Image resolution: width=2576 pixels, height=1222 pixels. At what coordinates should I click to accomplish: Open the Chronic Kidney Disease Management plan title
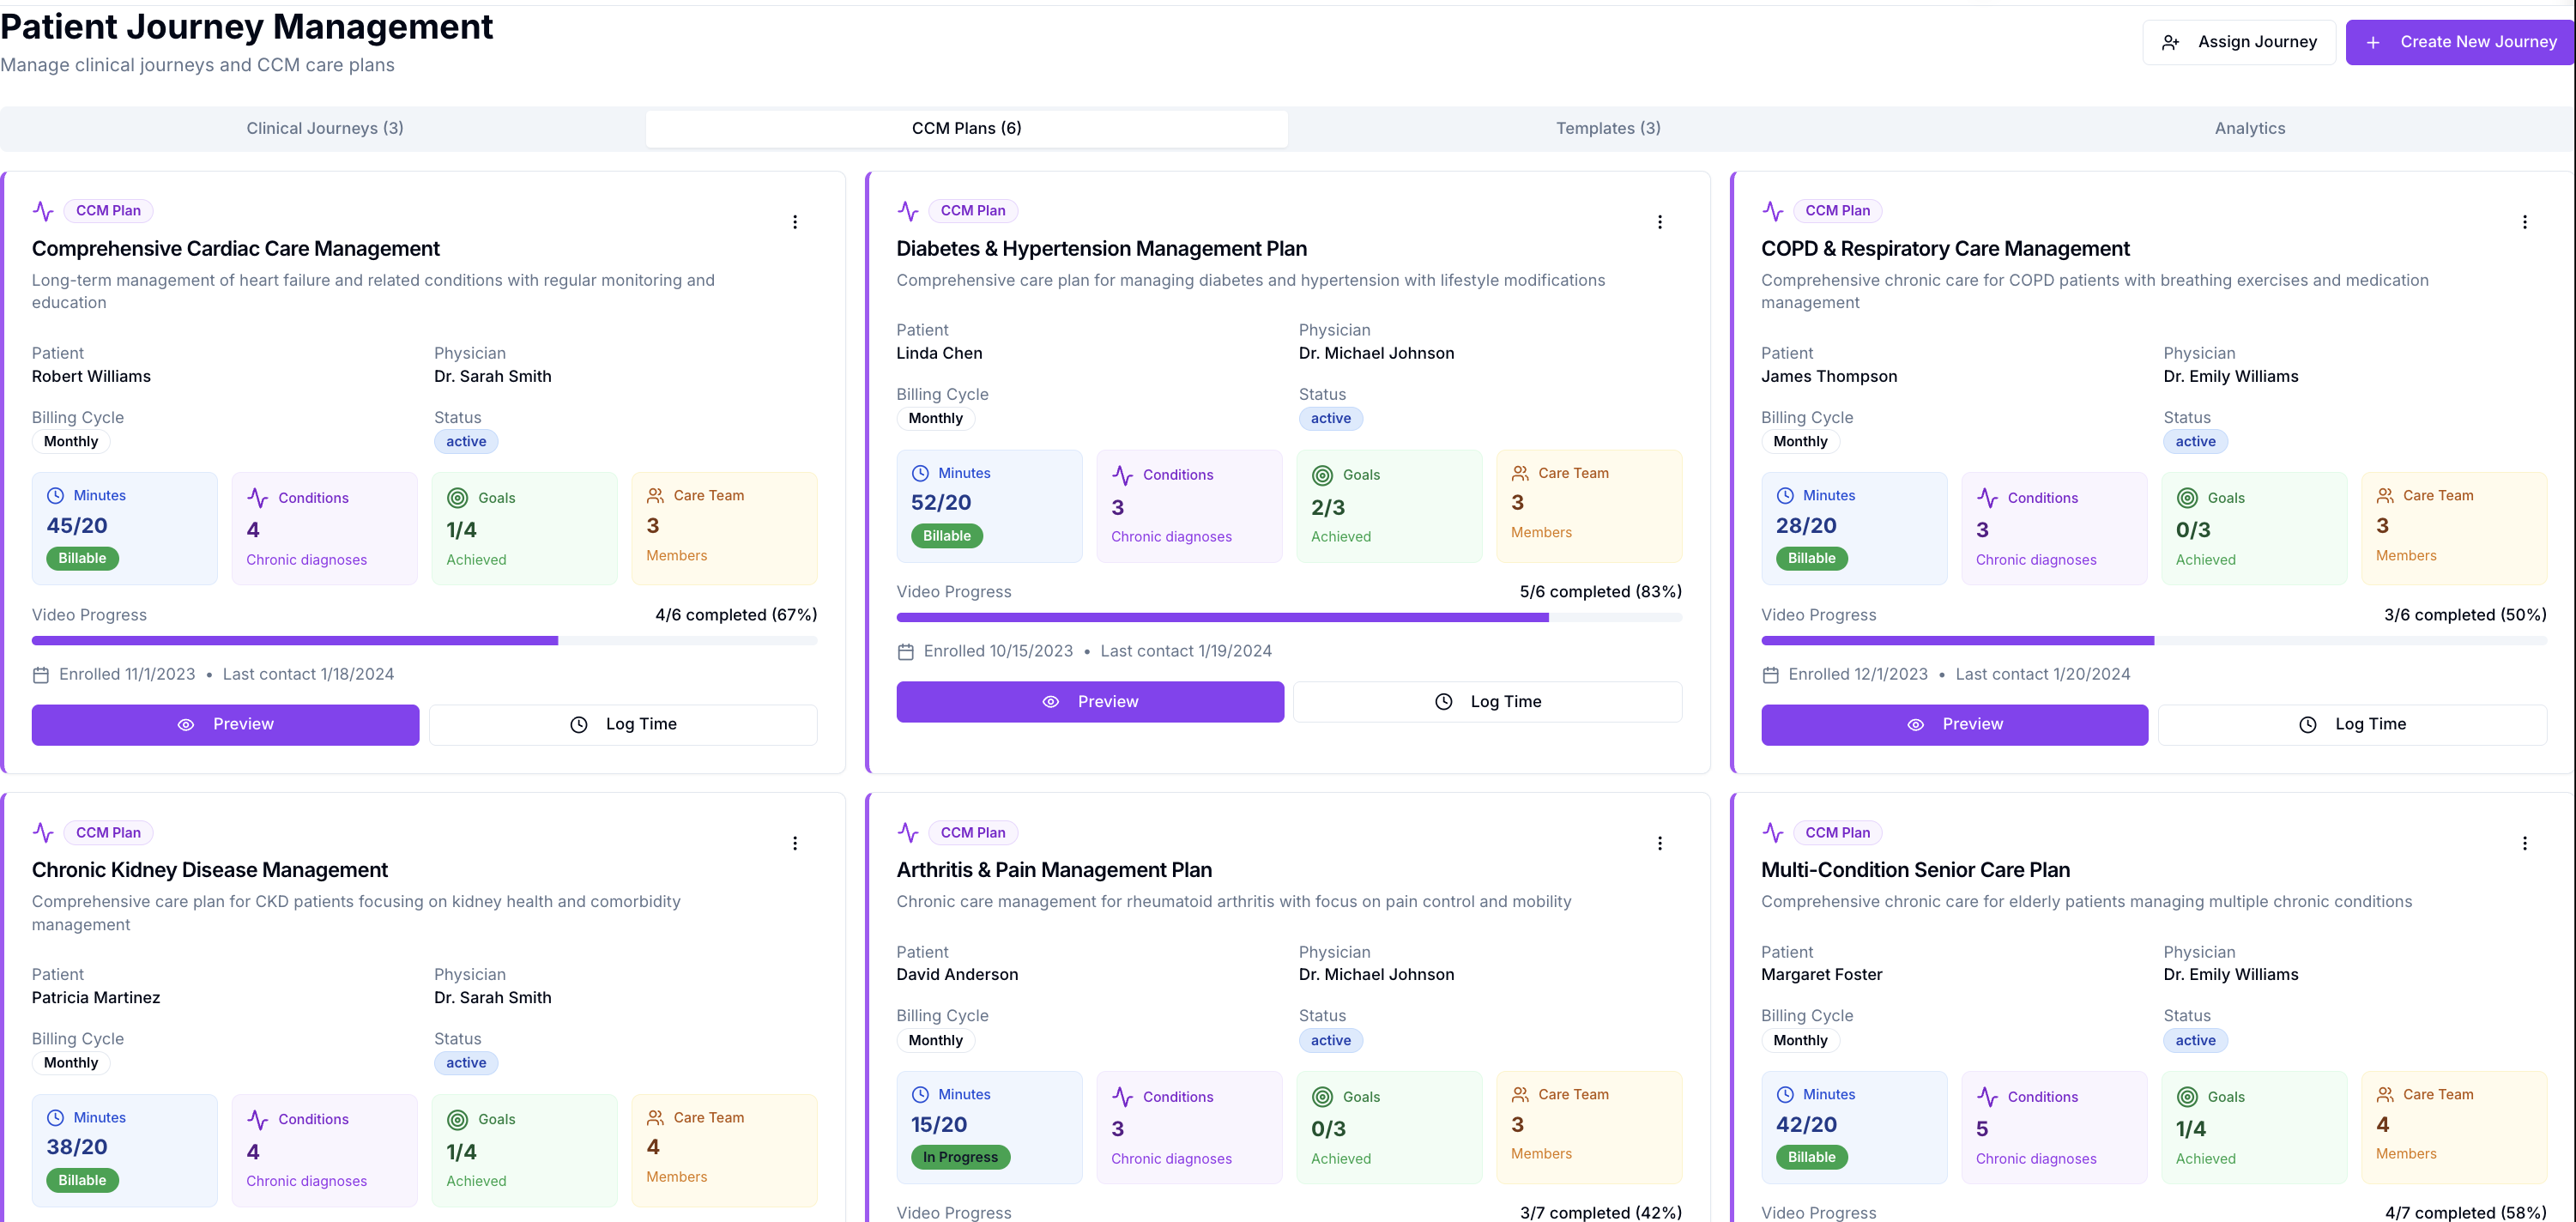coord(210,870)
